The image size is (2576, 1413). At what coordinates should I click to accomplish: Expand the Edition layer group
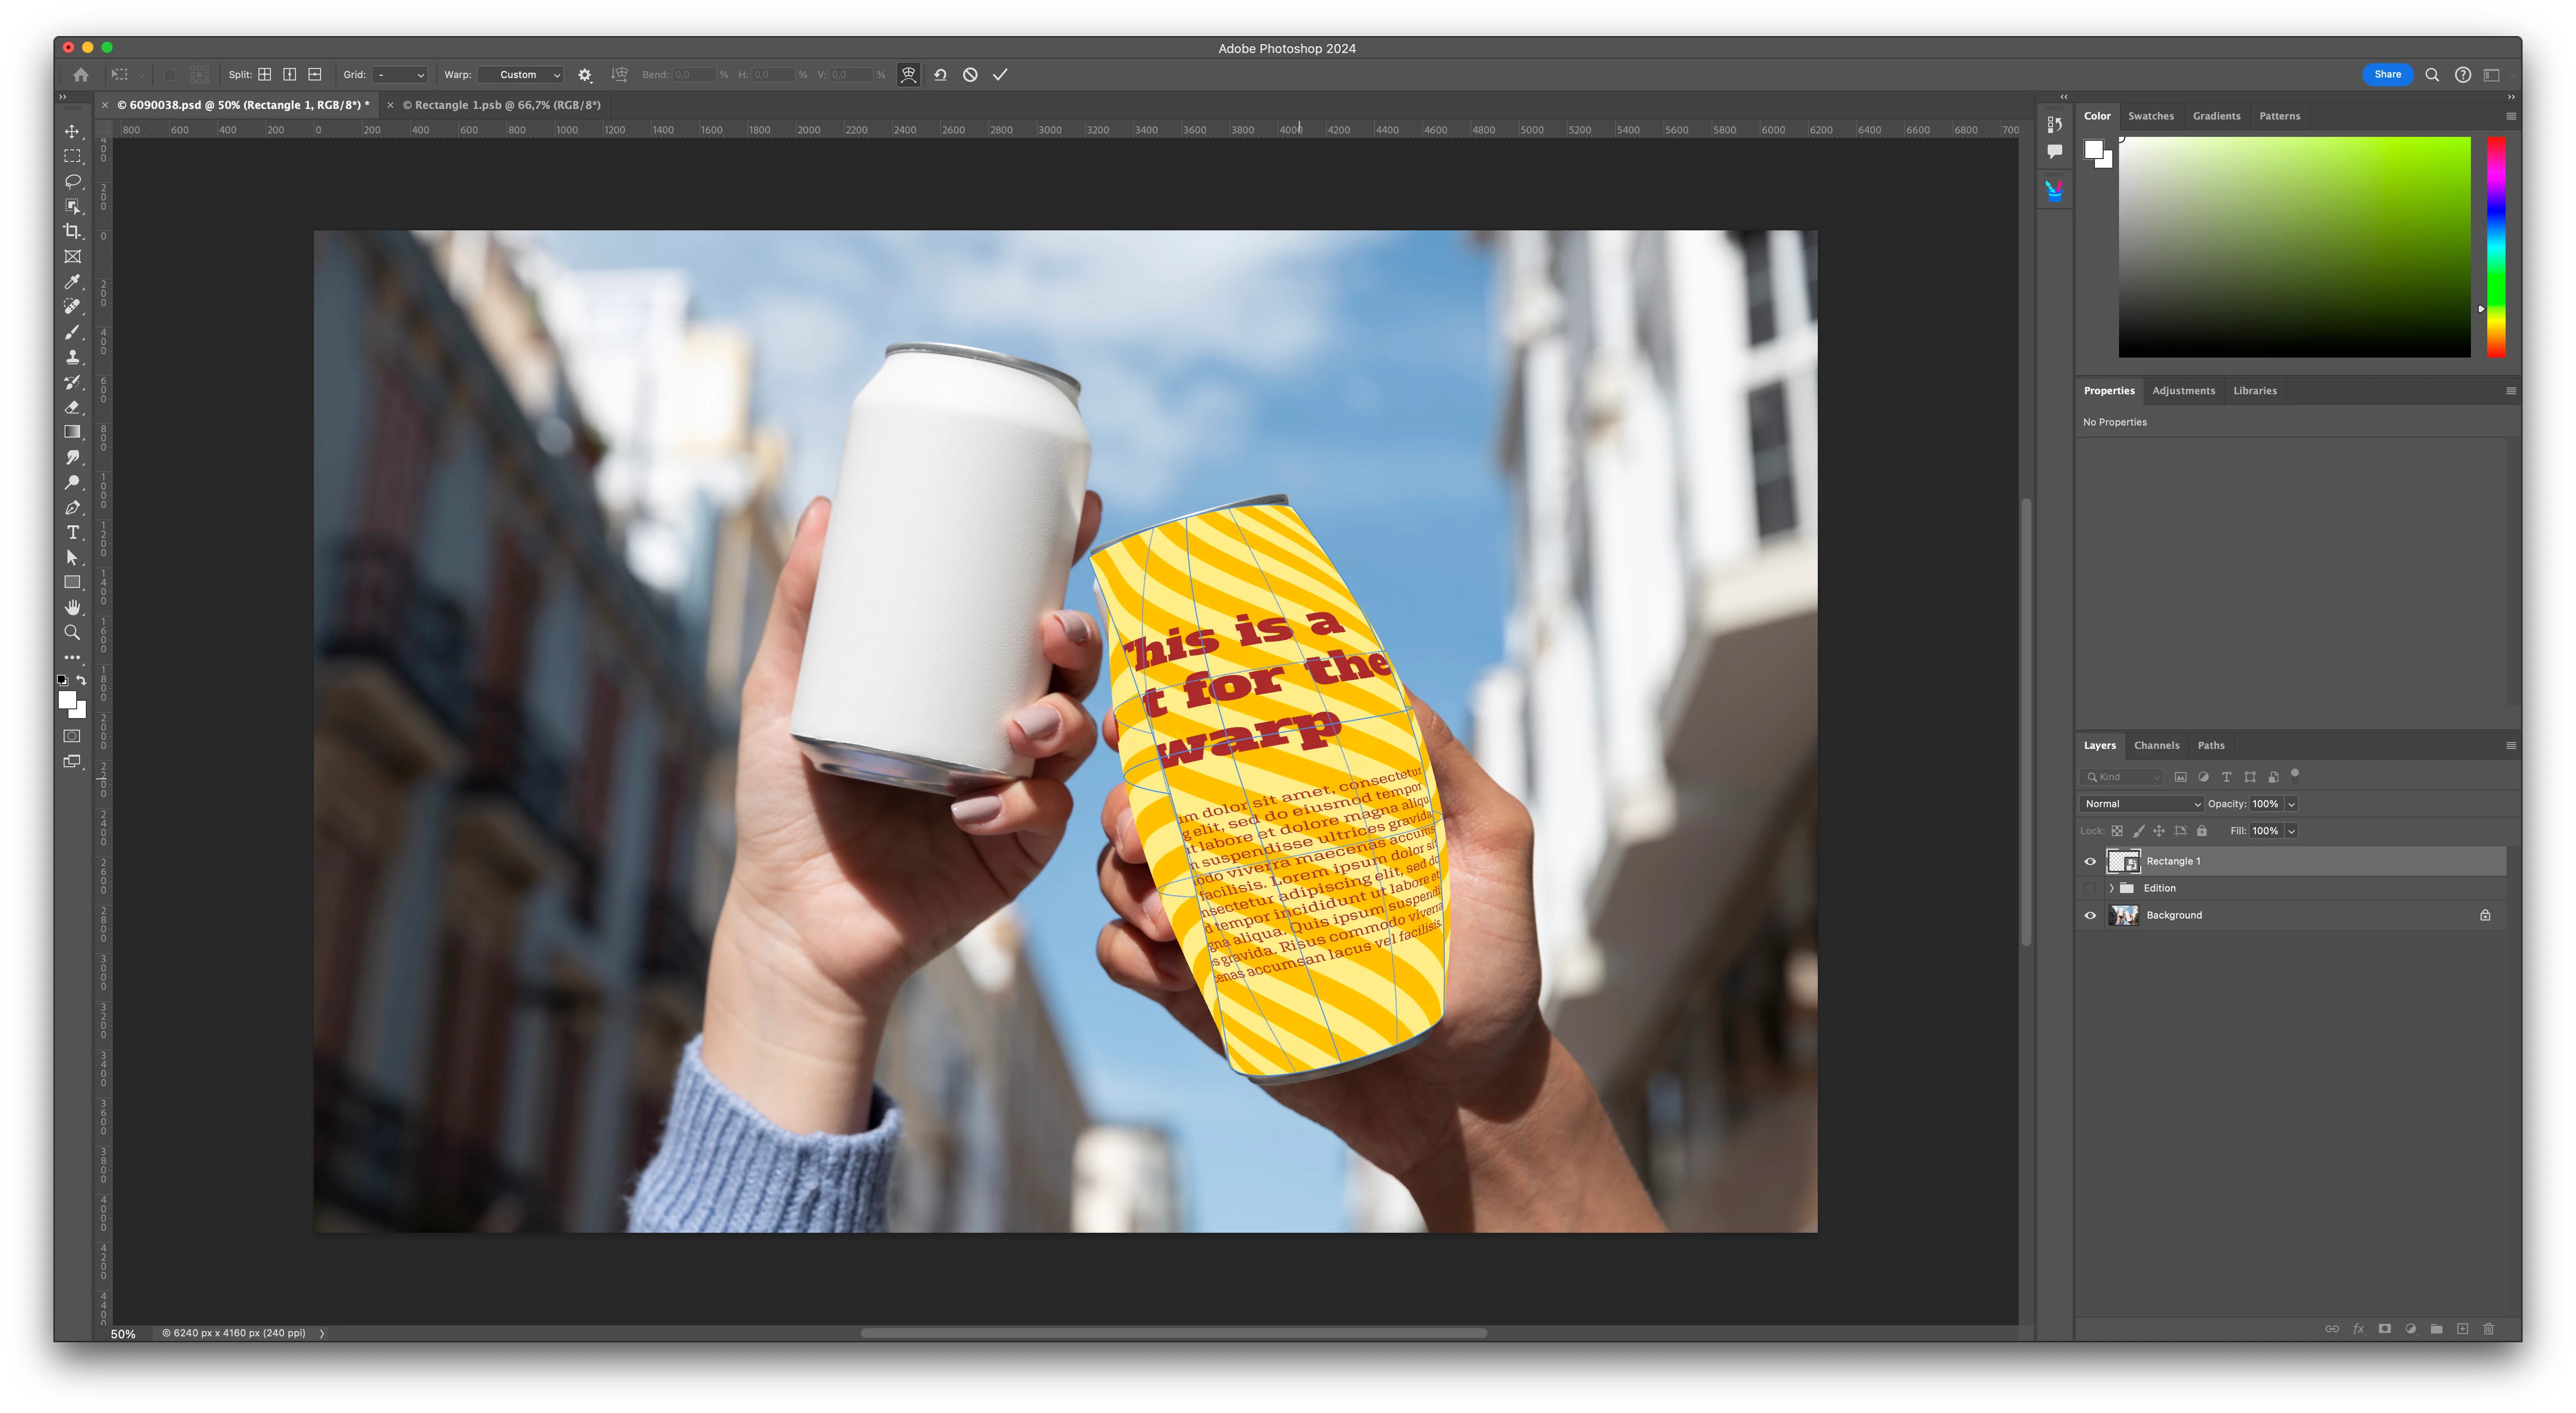(2111, 888)
